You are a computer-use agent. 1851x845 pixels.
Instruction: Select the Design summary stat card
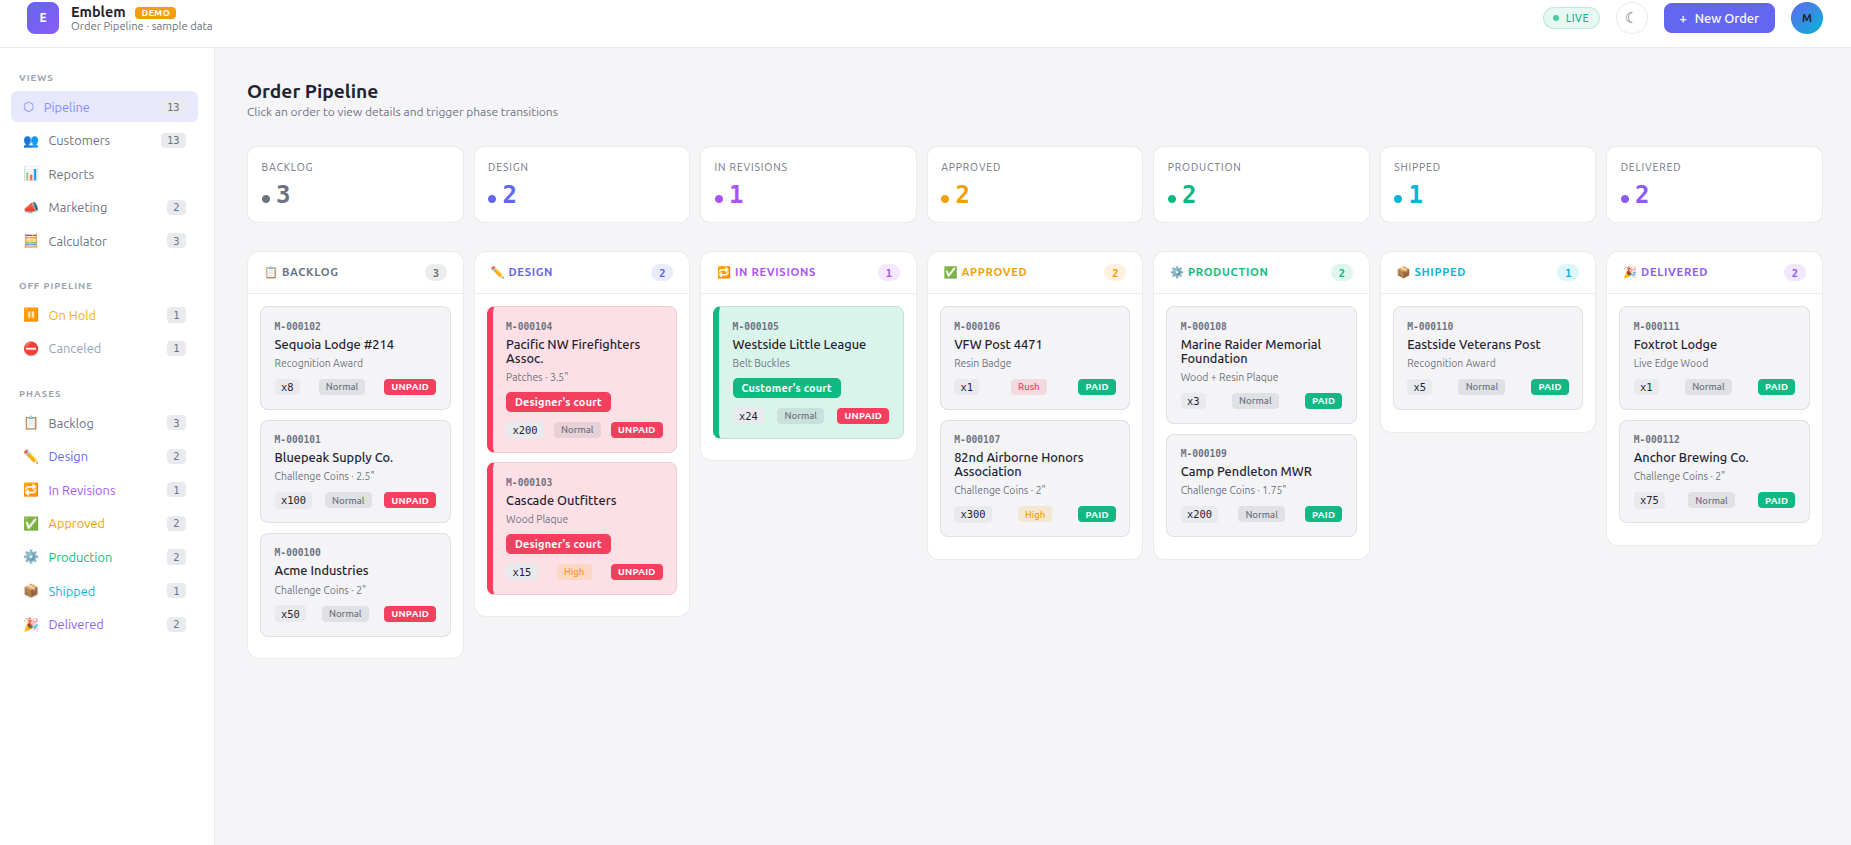click(x=582, y=184)
